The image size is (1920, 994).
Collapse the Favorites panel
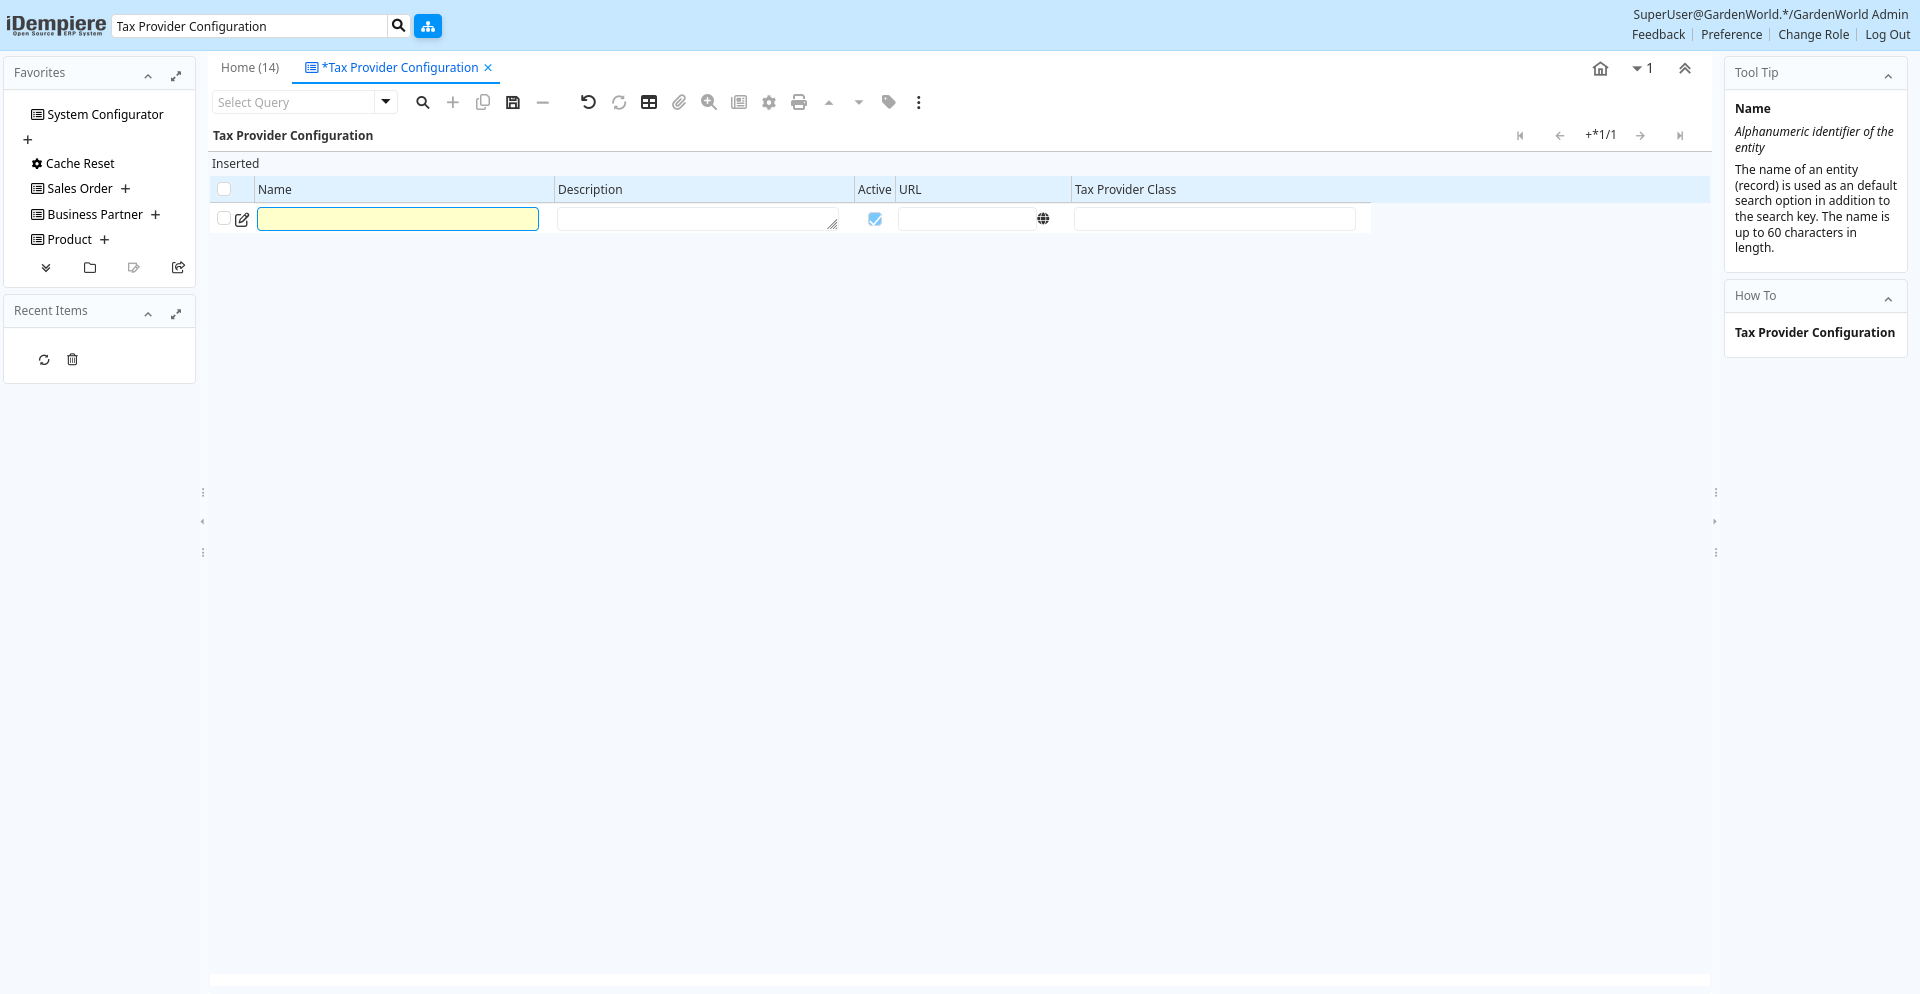tap(148, 76)
